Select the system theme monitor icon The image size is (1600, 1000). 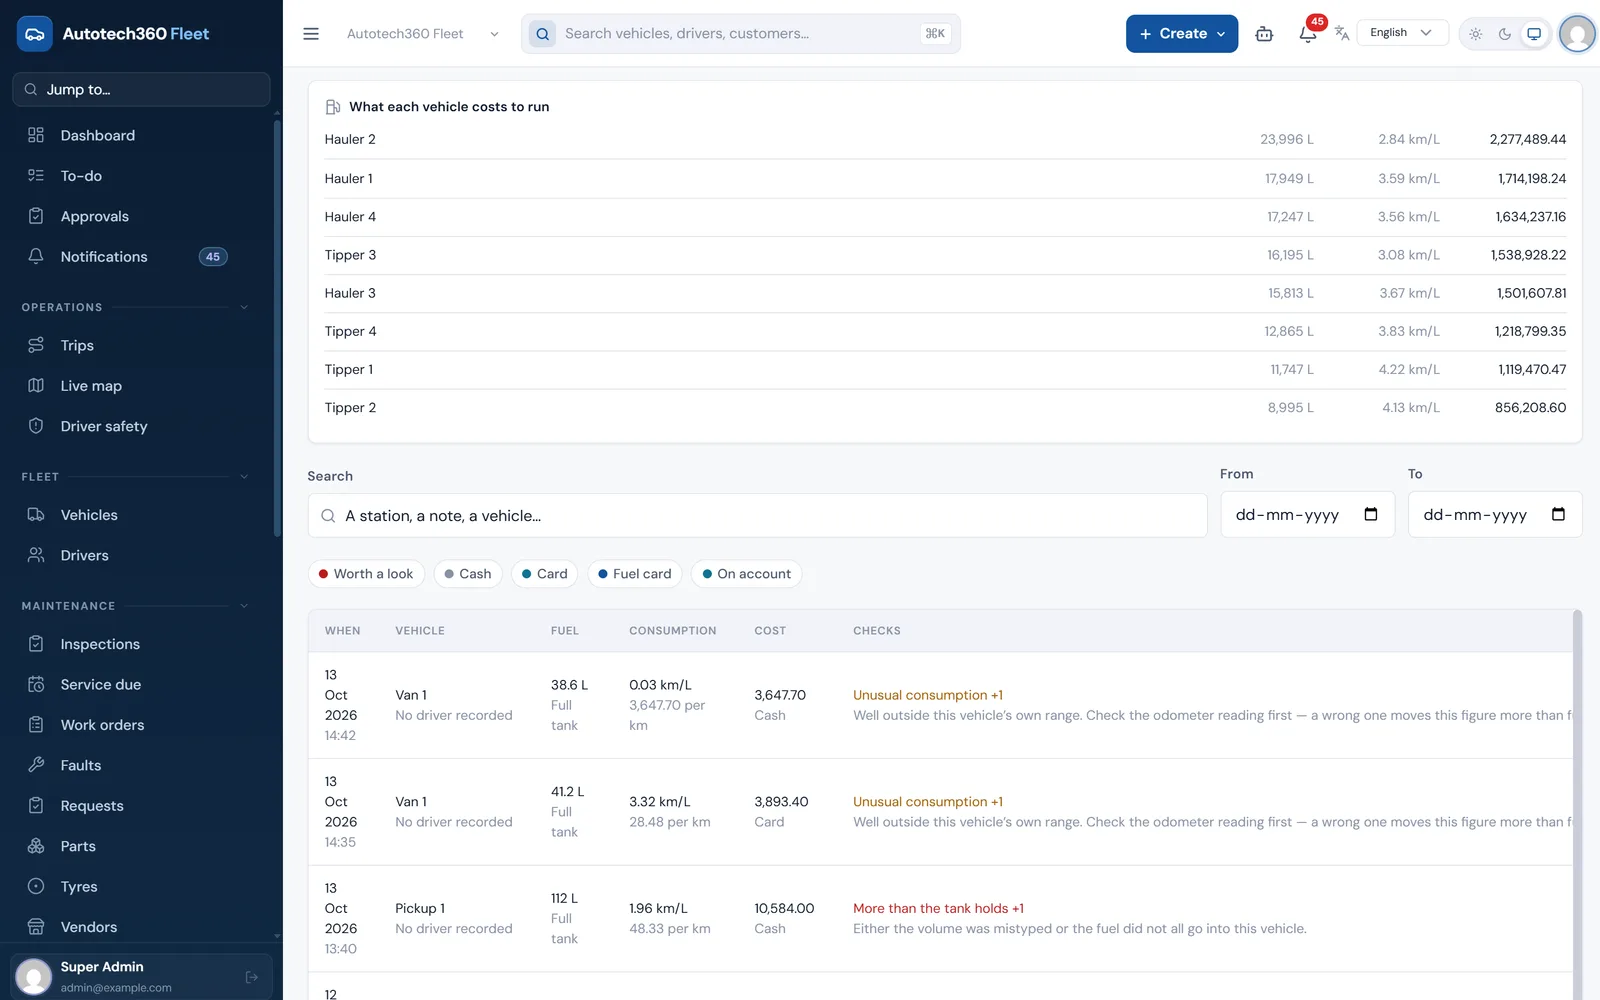tap(1534, 34)
